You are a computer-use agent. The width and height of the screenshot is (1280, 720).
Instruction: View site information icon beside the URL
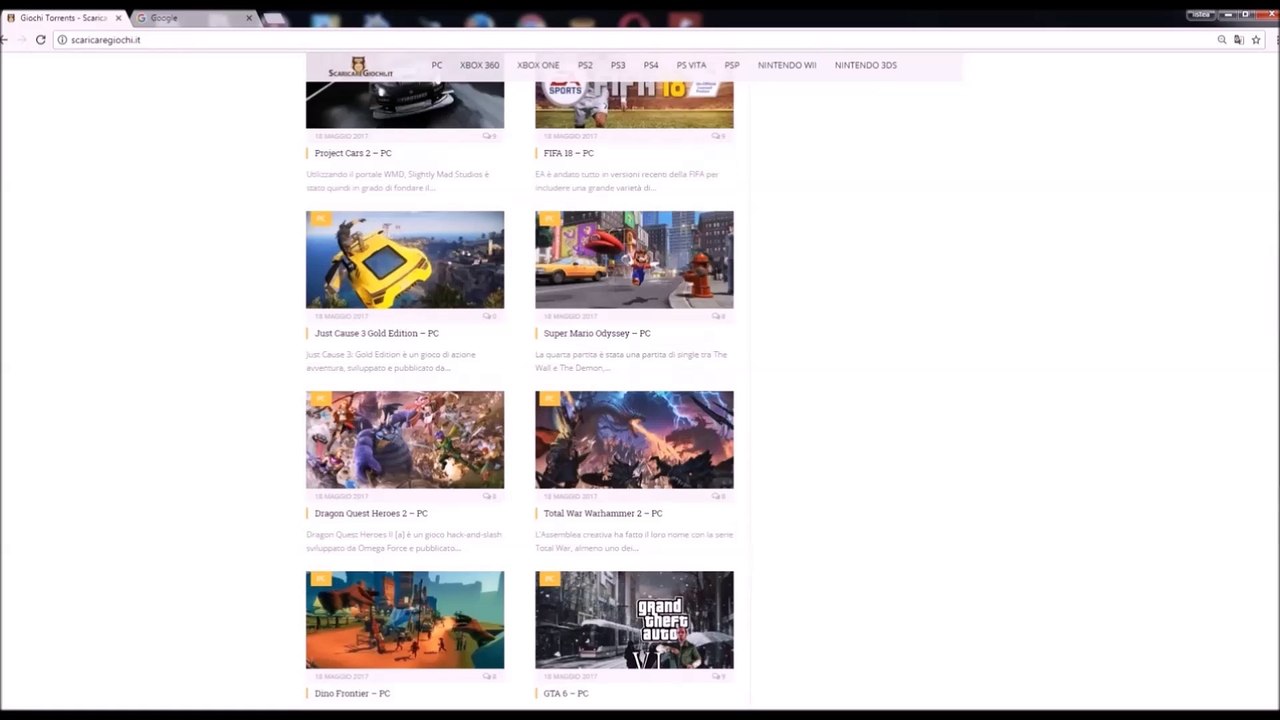[62, 40]
